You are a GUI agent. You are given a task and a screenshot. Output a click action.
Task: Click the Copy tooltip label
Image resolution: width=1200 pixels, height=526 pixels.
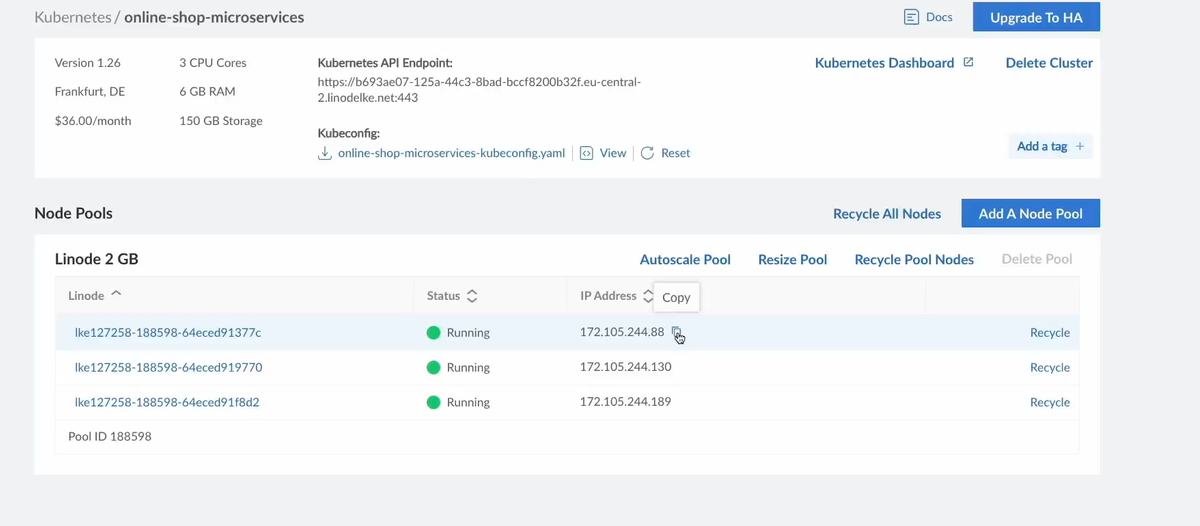[x=676, y=297]
